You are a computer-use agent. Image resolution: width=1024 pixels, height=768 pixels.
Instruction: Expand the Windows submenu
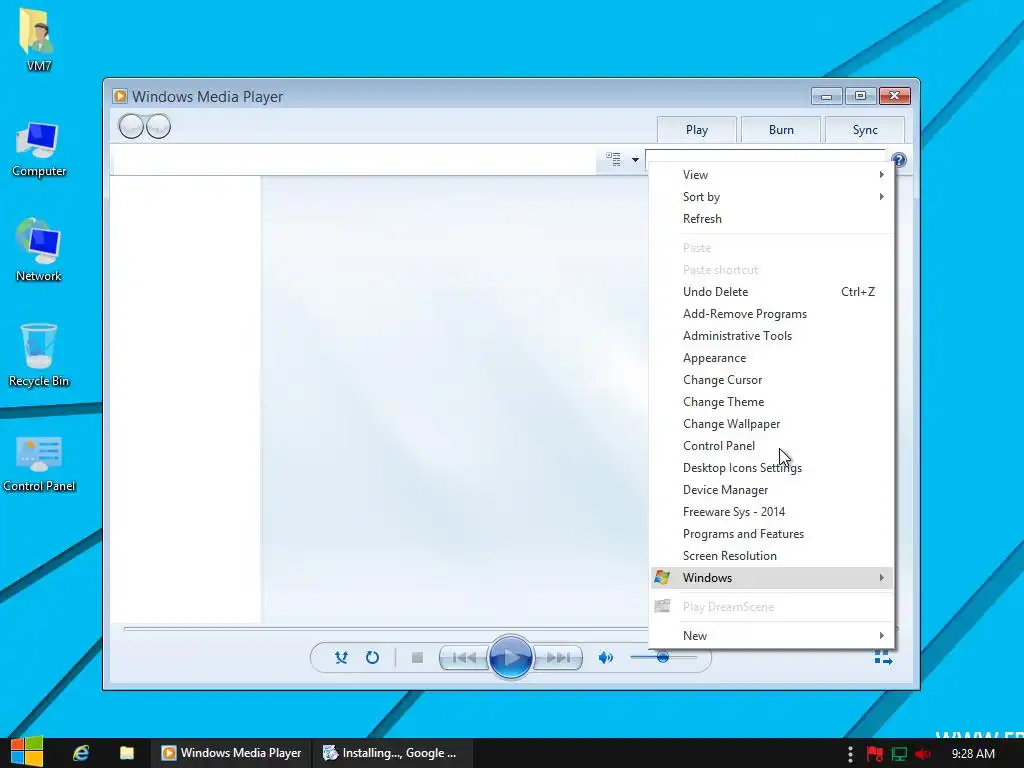772,578
